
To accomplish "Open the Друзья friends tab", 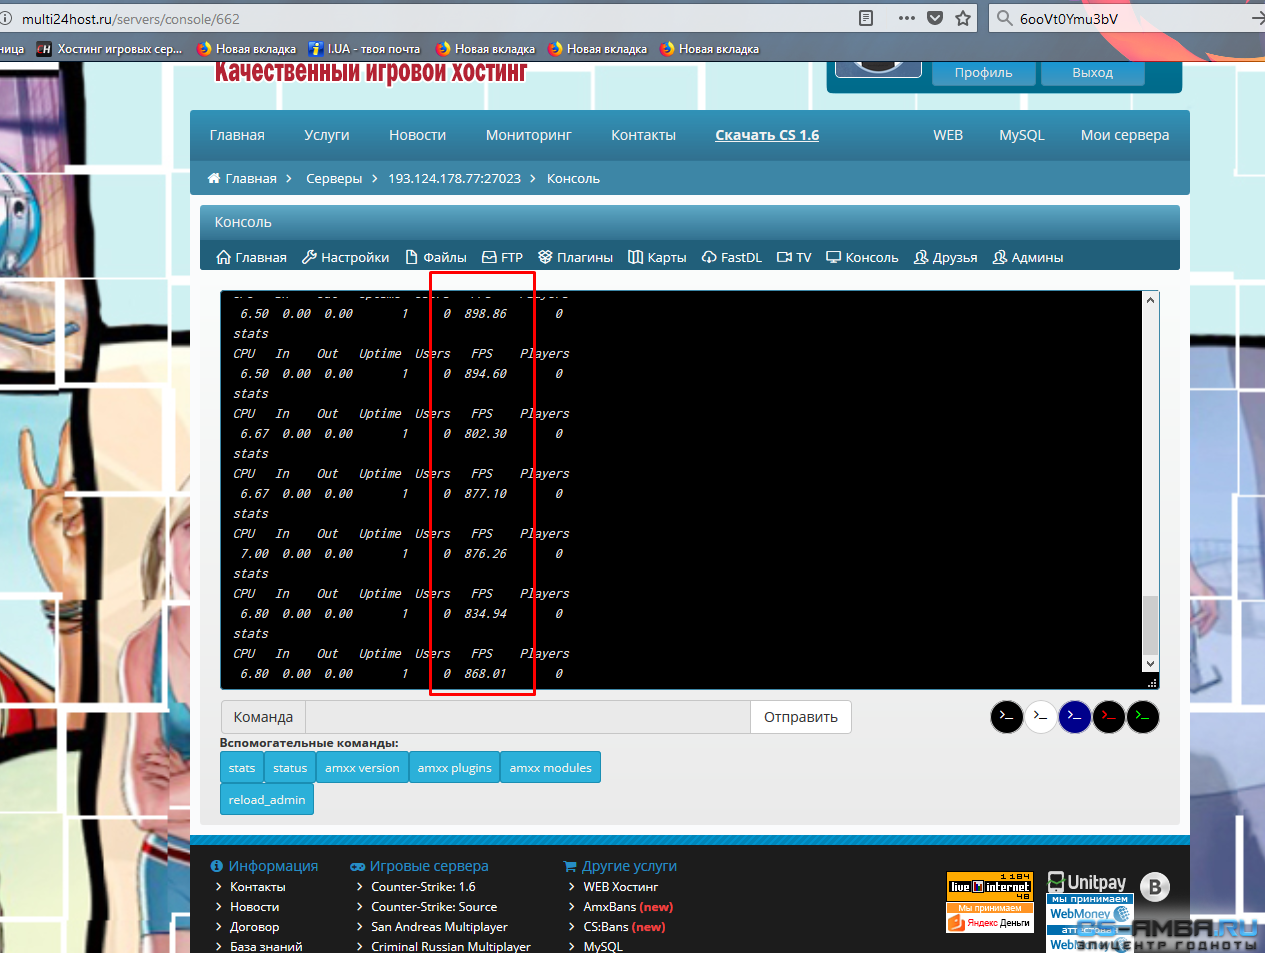I will tap(946, 257).
